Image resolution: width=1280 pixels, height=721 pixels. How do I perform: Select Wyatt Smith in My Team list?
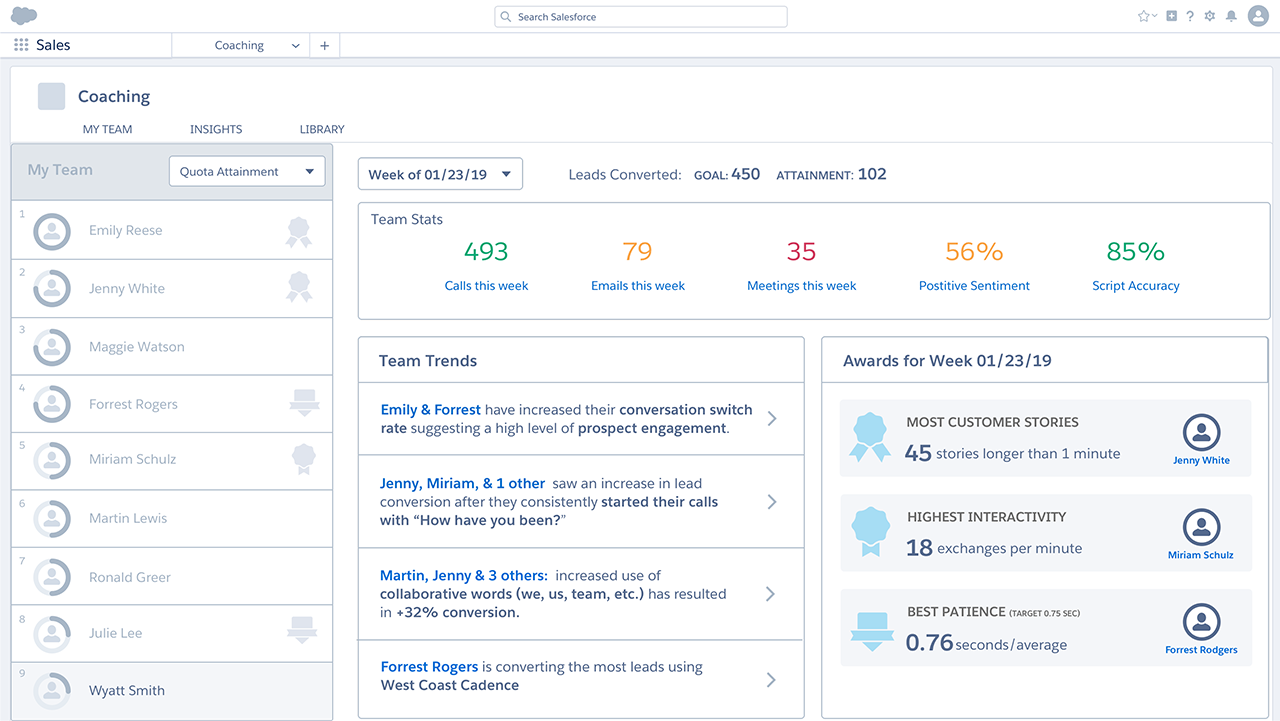point(127,691)
